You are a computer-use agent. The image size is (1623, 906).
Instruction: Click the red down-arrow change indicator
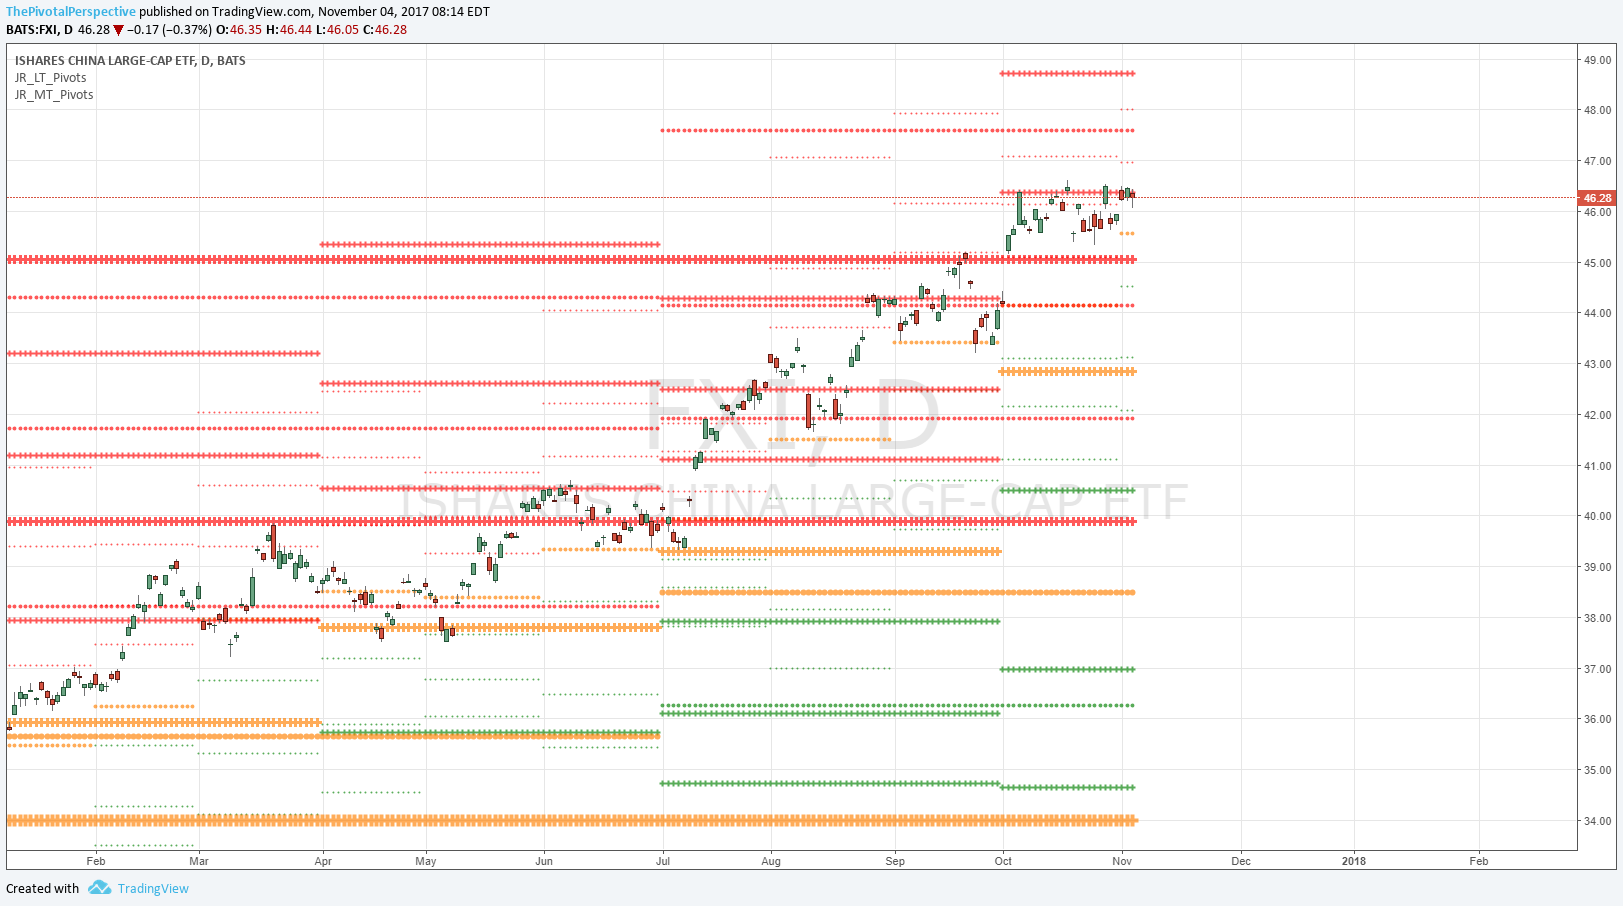click(x=119, y=30)
